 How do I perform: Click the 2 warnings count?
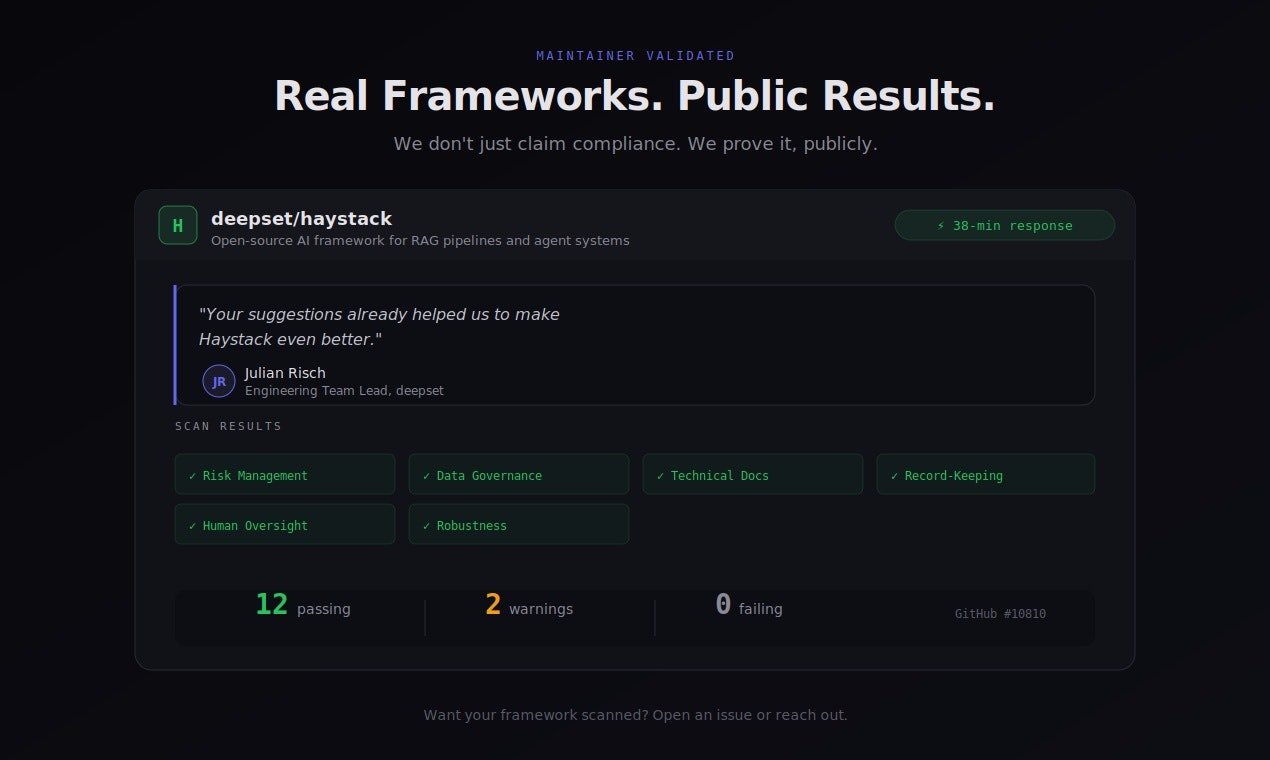(529, 606)
